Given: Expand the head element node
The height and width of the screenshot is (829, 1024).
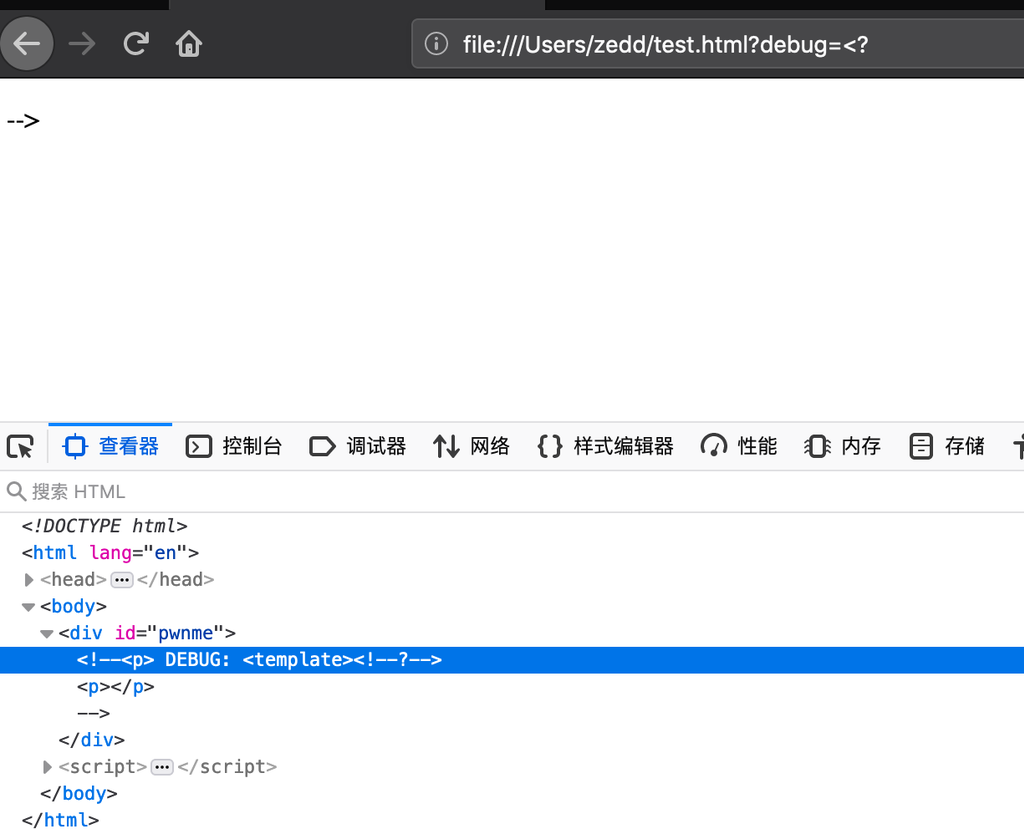Looking at the screenshot, I should point(29,580).
